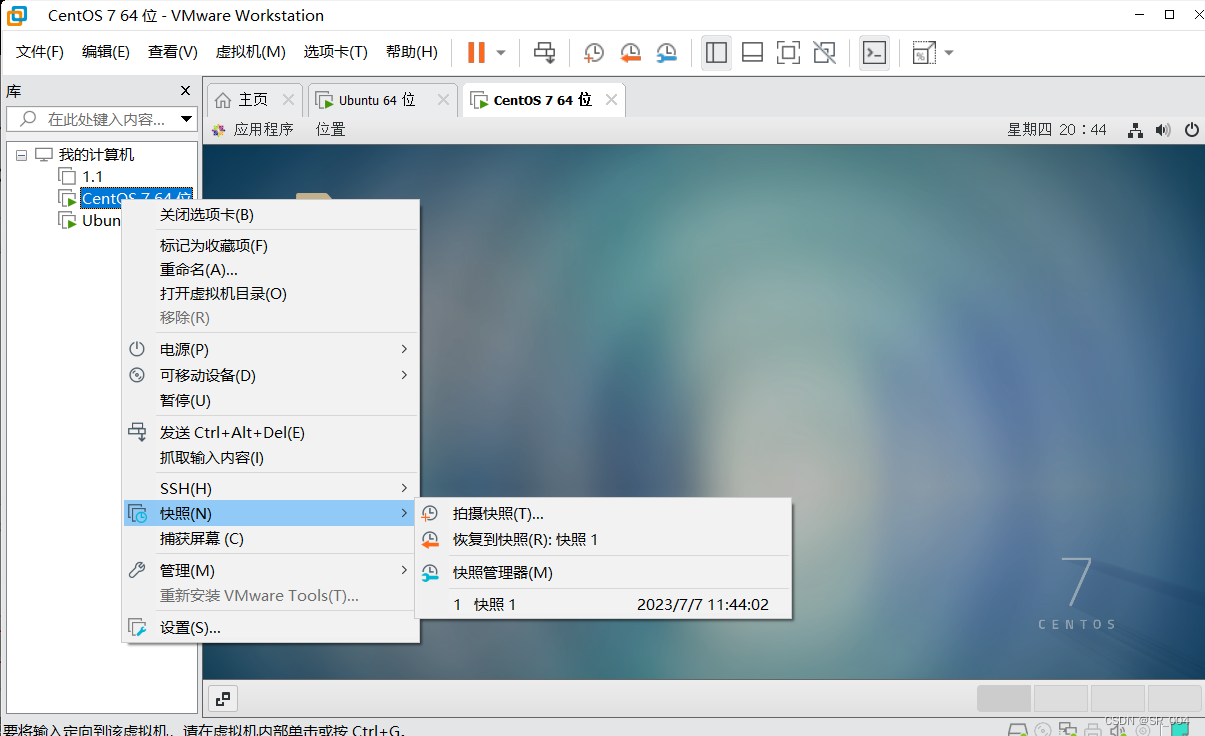The width and height of the screenshot is (1205, 736).
Task: Toggle the thumbnail bar toolbar button
Action: coord(753,52)
